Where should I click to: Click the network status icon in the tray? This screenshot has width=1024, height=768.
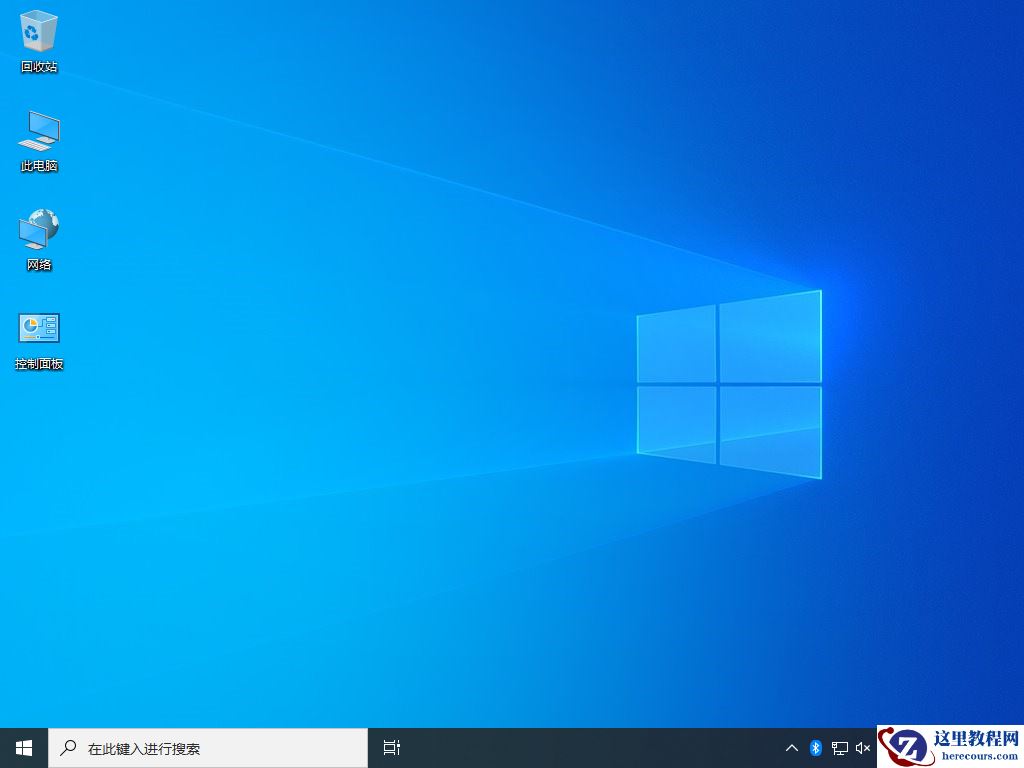[838, 747]
